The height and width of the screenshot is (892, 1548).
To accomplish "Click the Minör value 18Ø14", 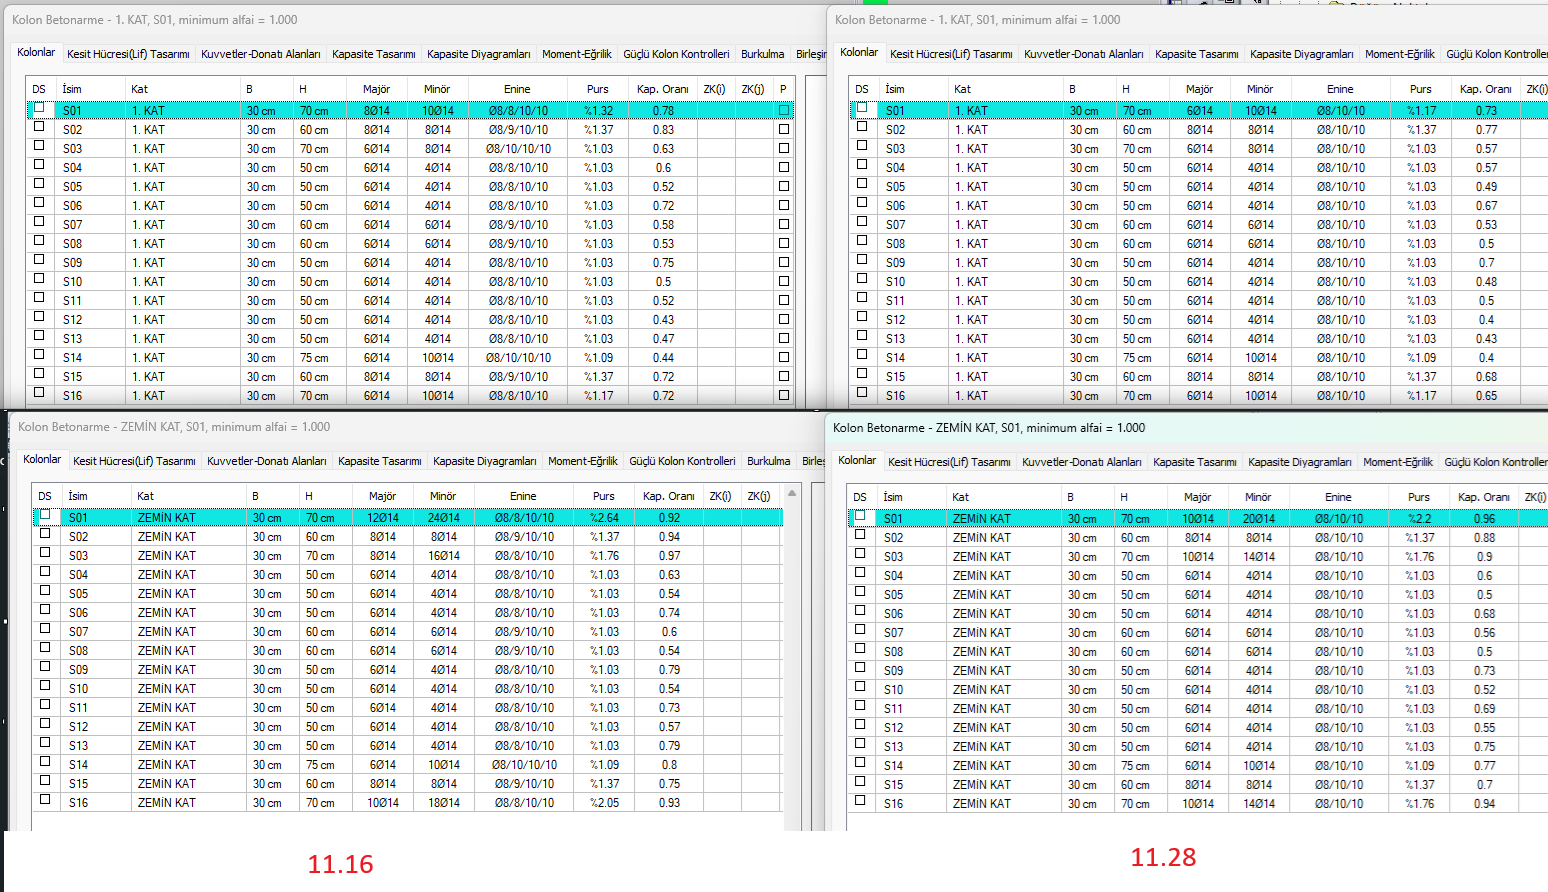I will pyautogui.click(x=444, y=803).
